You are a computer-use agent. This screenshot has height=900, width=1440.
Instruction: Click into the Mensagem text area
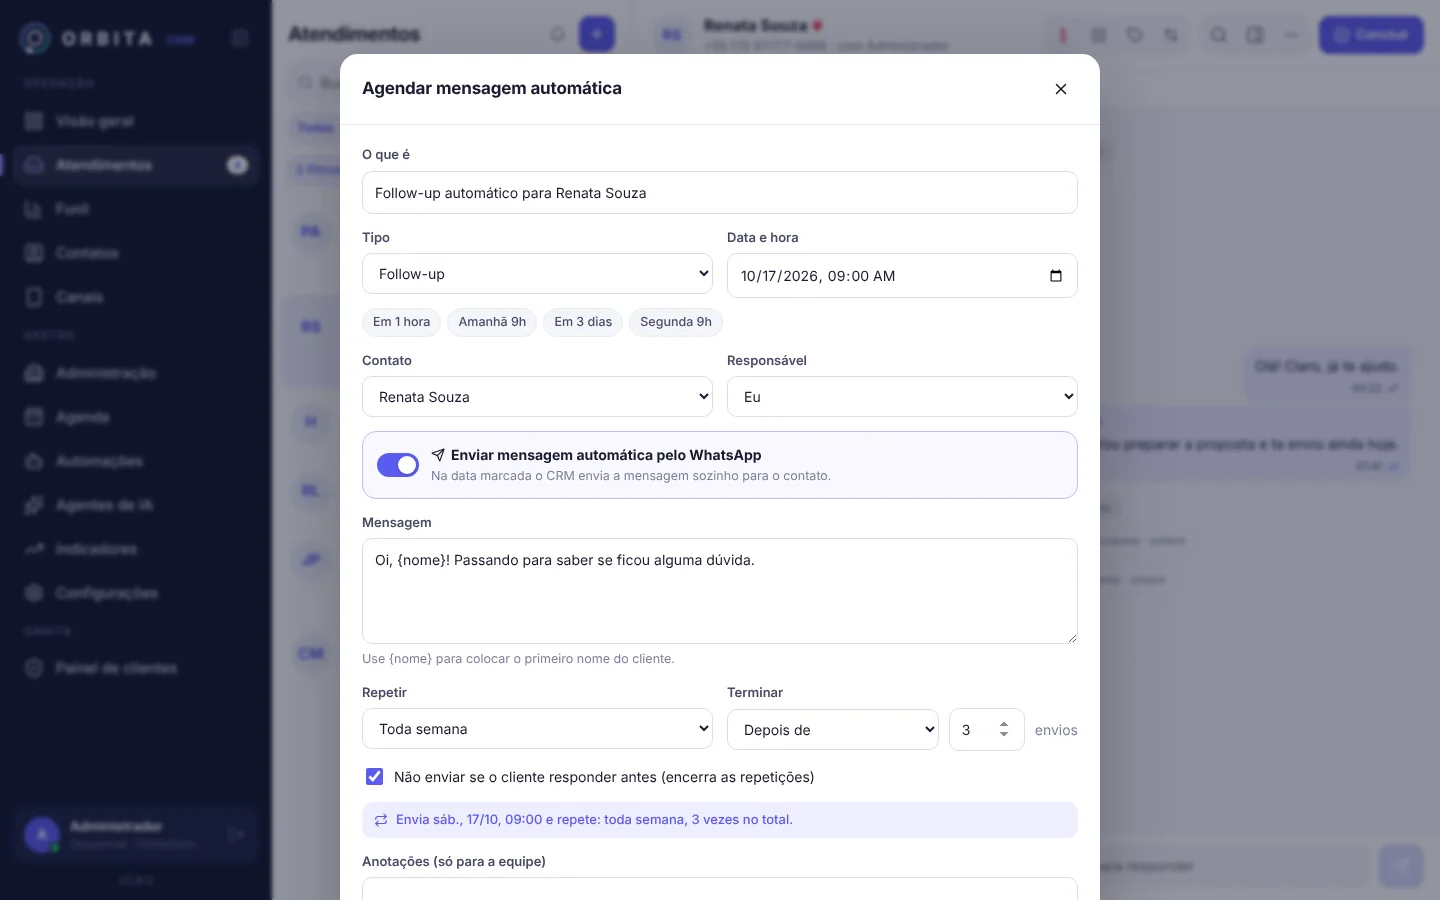720,591
